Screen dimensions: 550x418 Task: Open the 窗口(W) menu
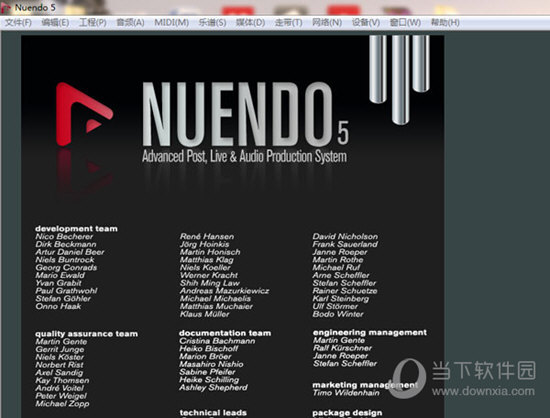pos(405,23)
